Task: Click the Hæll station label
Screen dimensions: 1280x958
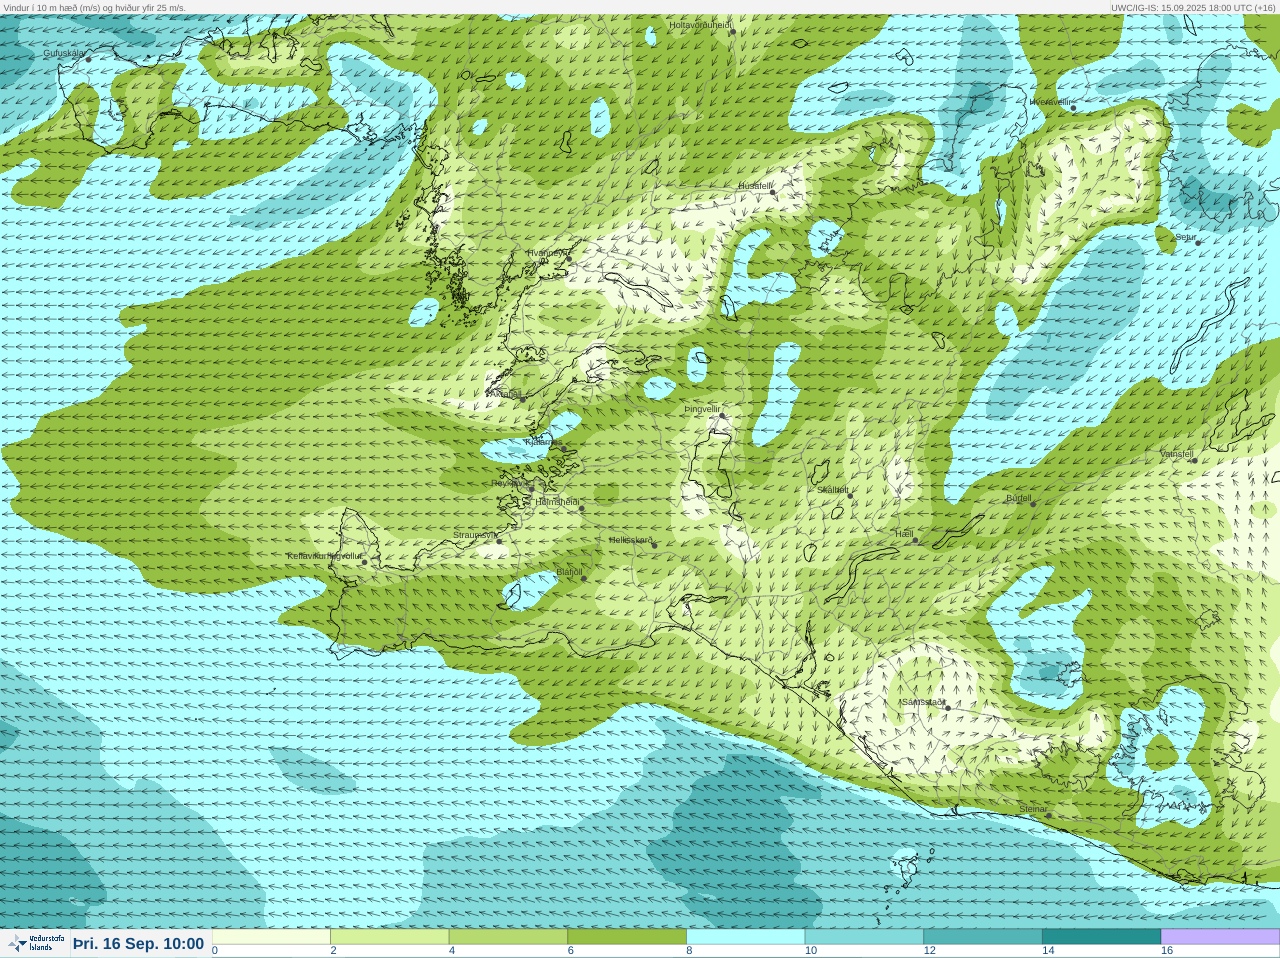Action: coord(904,535)
